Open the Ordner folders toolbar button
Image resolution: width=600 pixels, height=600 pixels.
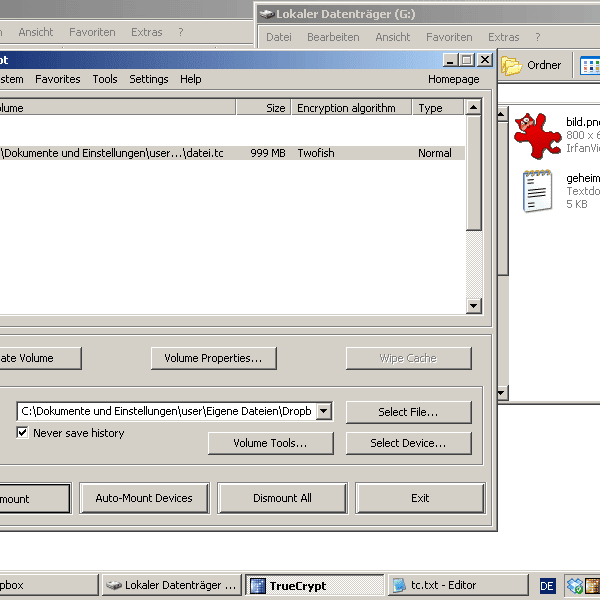tap(531, 65)
